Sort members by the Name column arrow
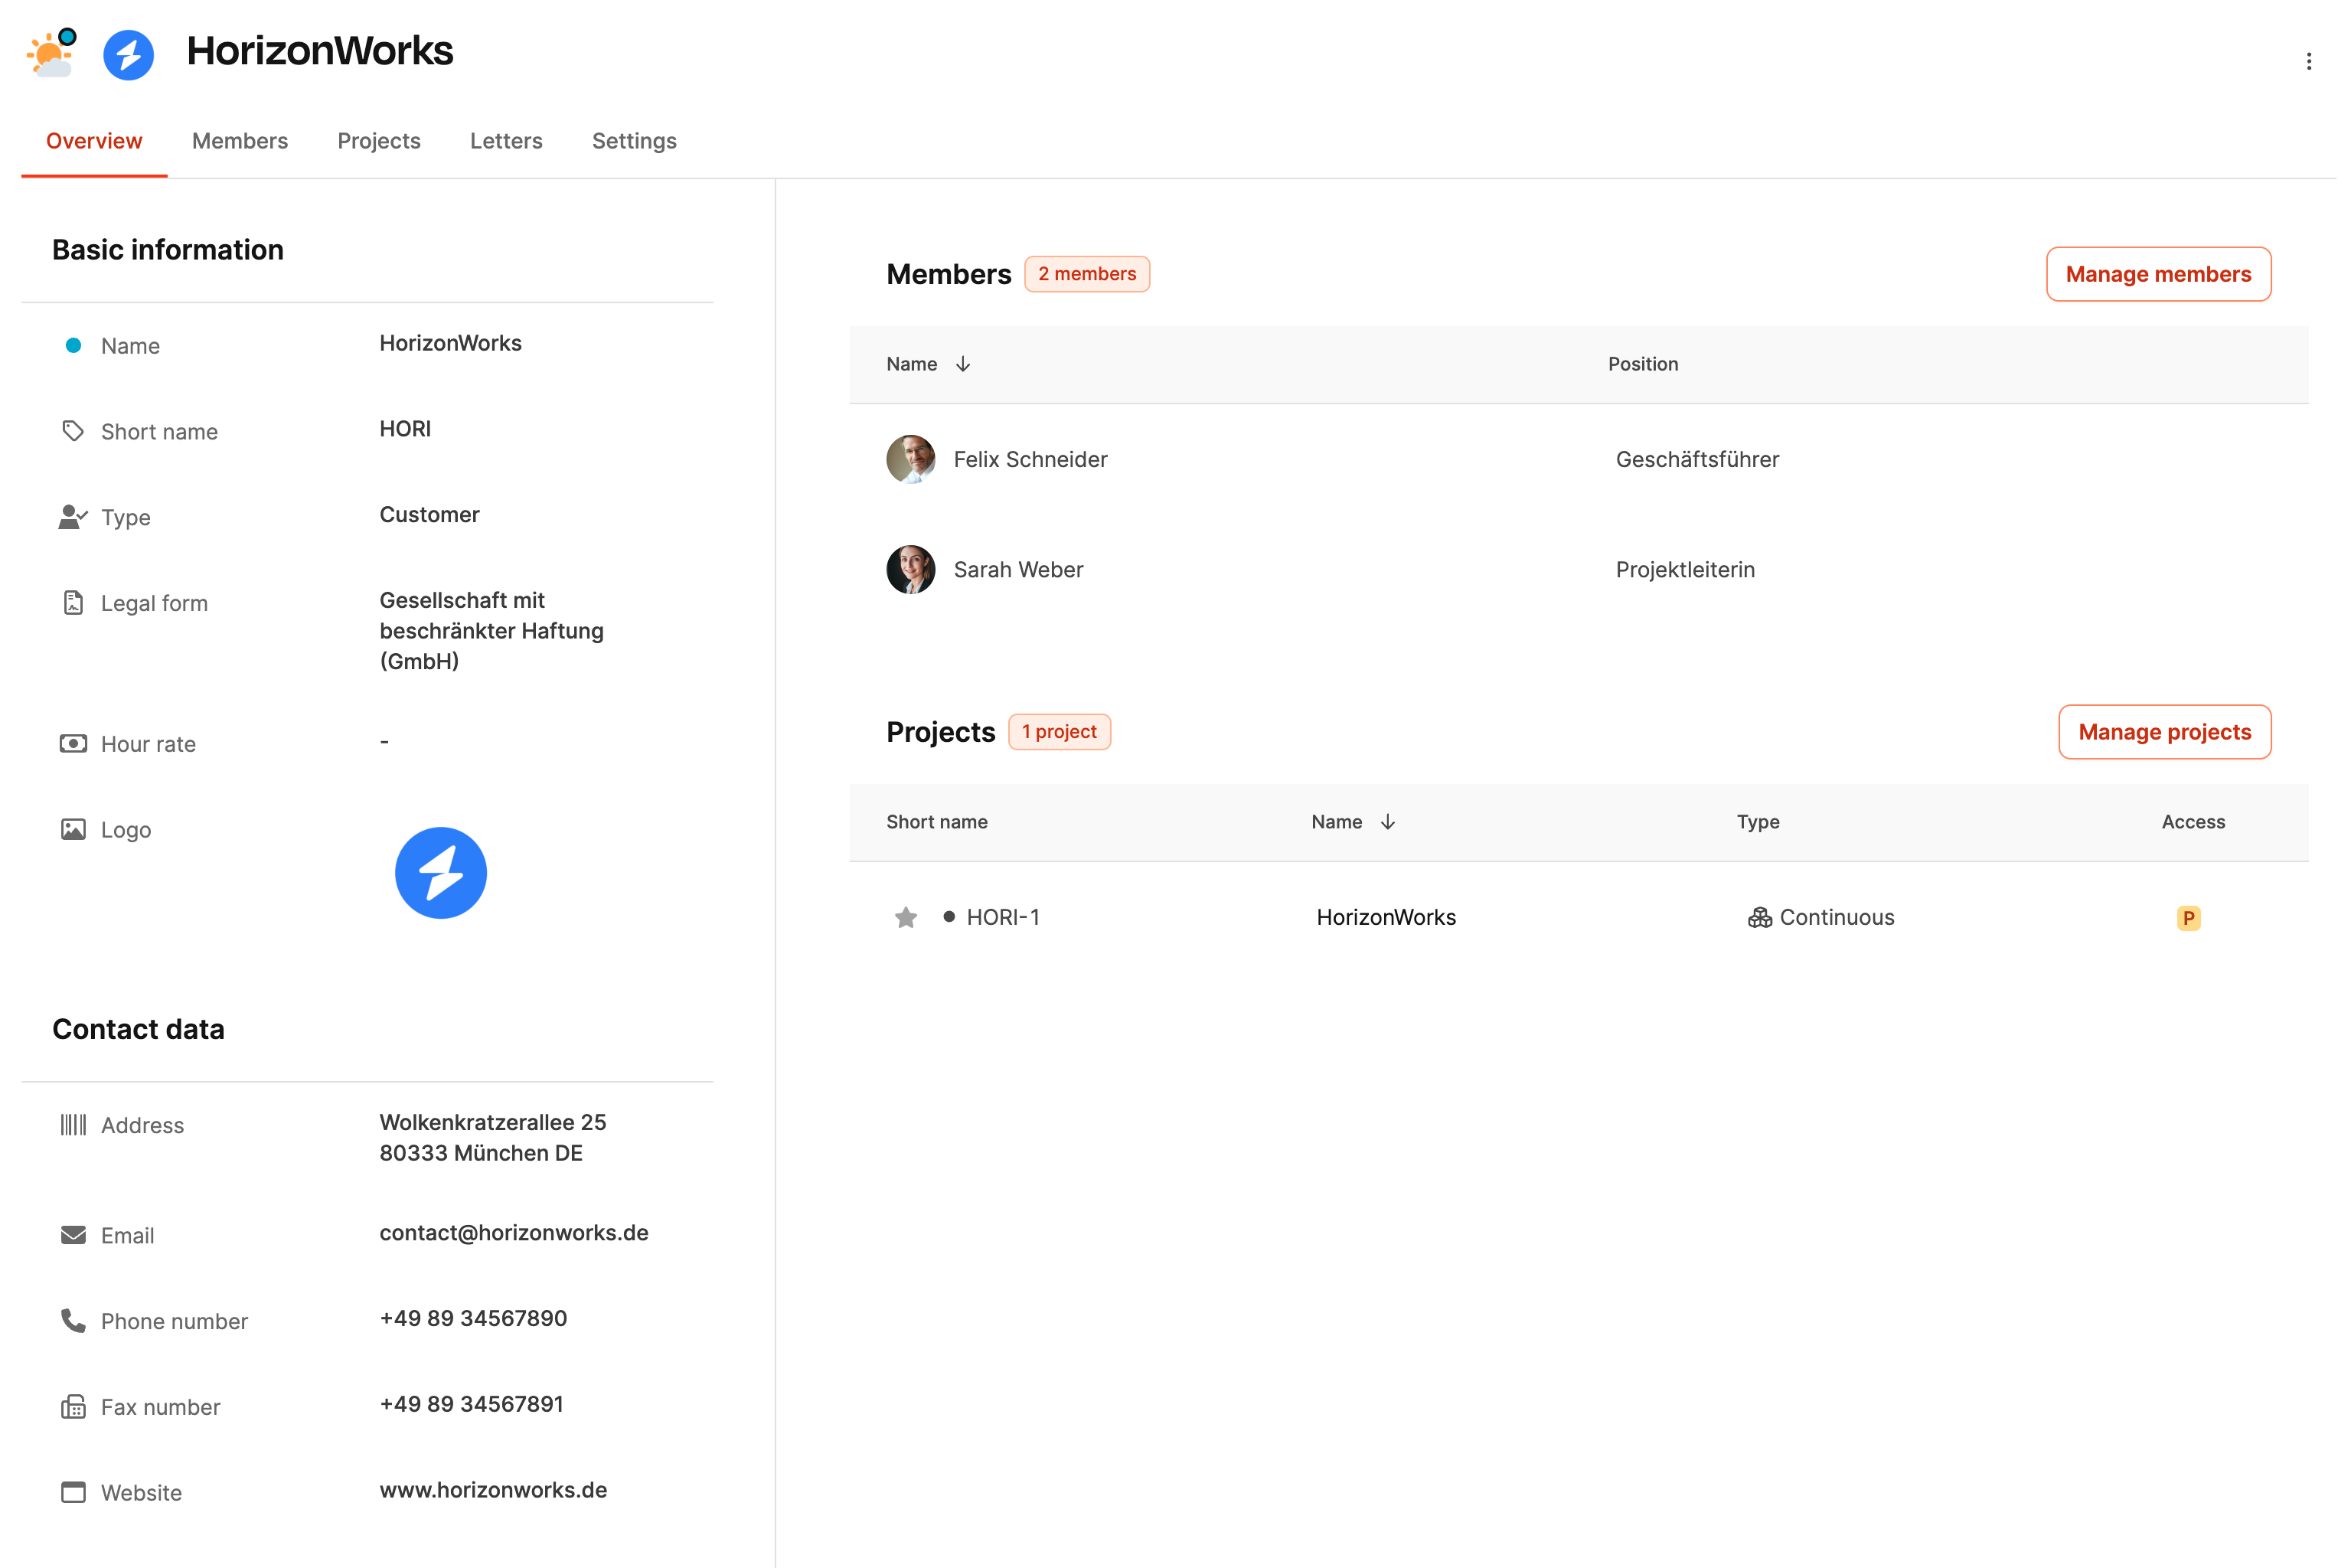 point(963,364)
